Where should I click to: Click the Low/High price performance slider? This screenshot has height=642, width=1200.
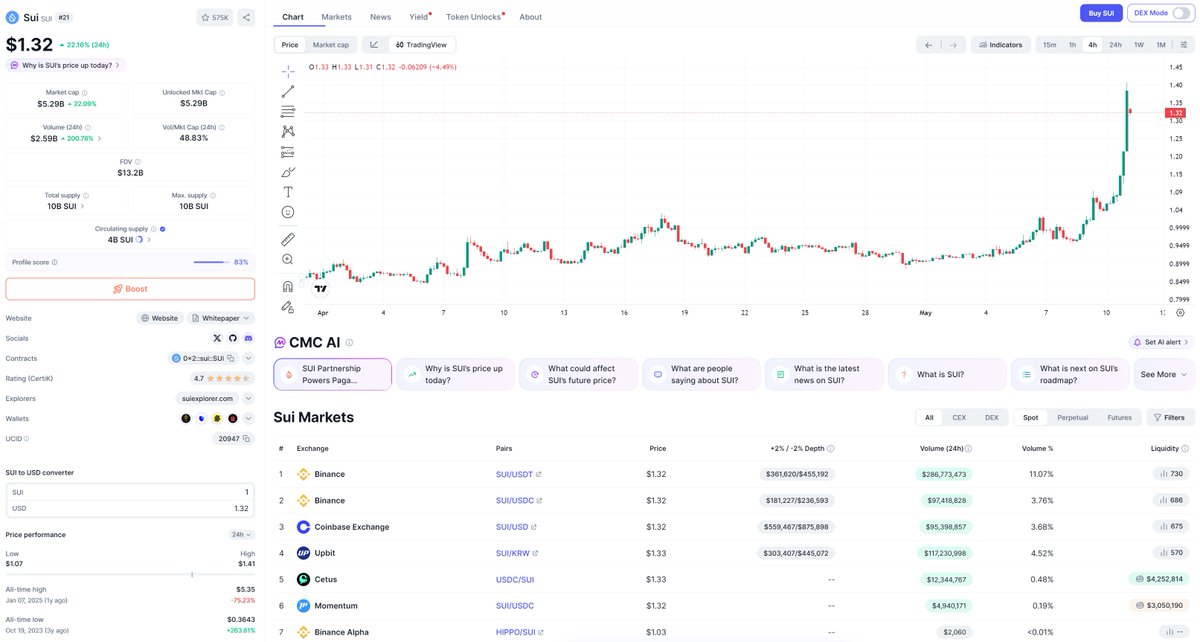click(130, 574)
